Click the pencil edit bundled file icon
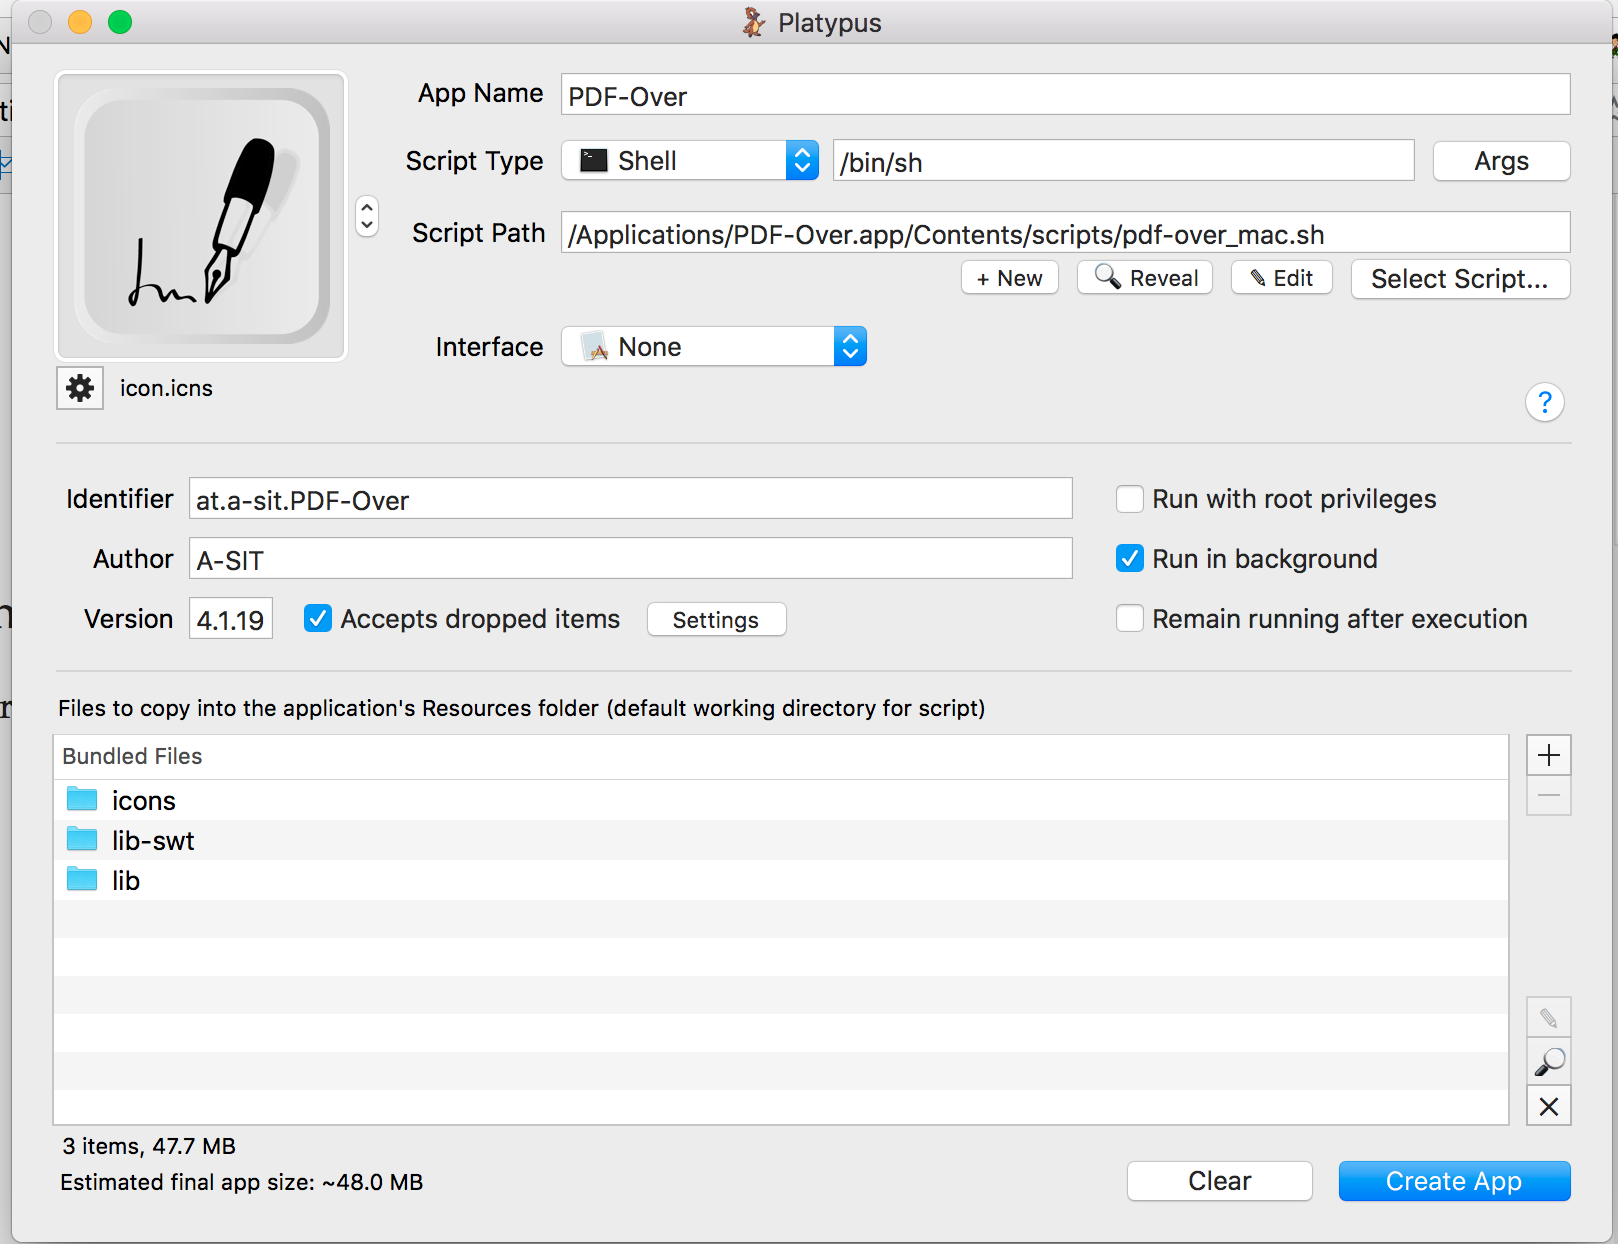Screen dimensions: 1618x1244 (x=1548, y=1018)
